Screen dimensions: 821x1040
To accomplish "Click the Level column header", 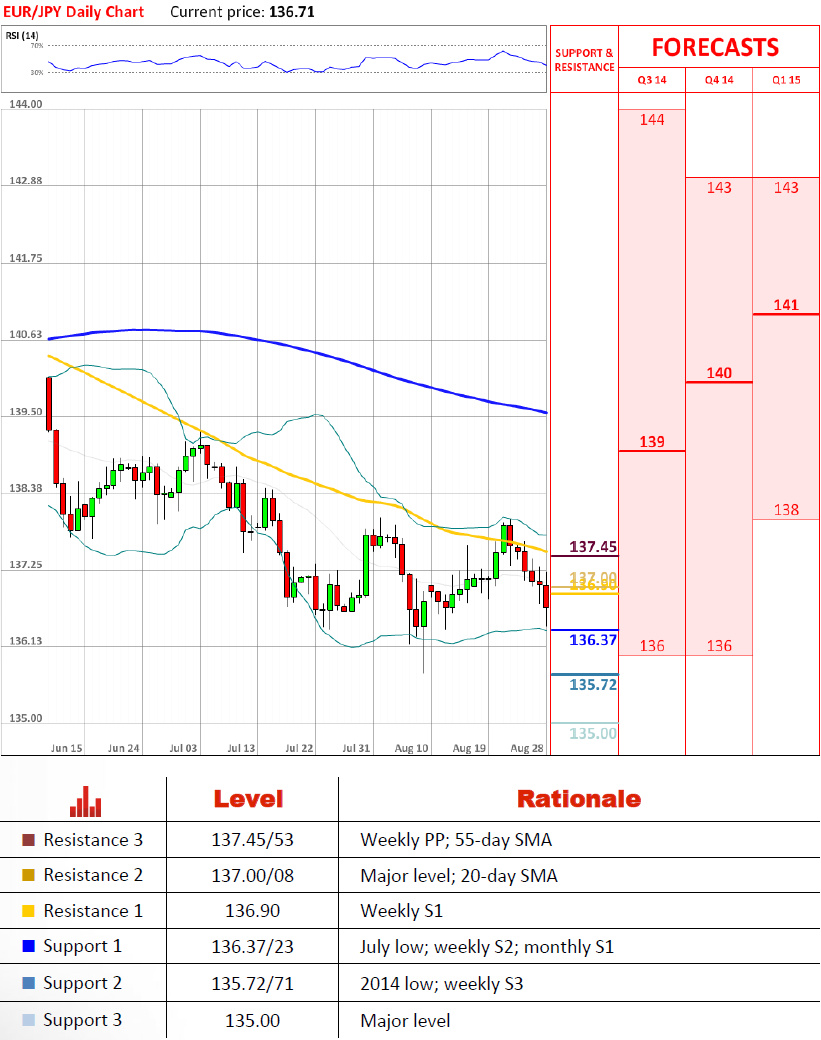I will tap(249, 799).
